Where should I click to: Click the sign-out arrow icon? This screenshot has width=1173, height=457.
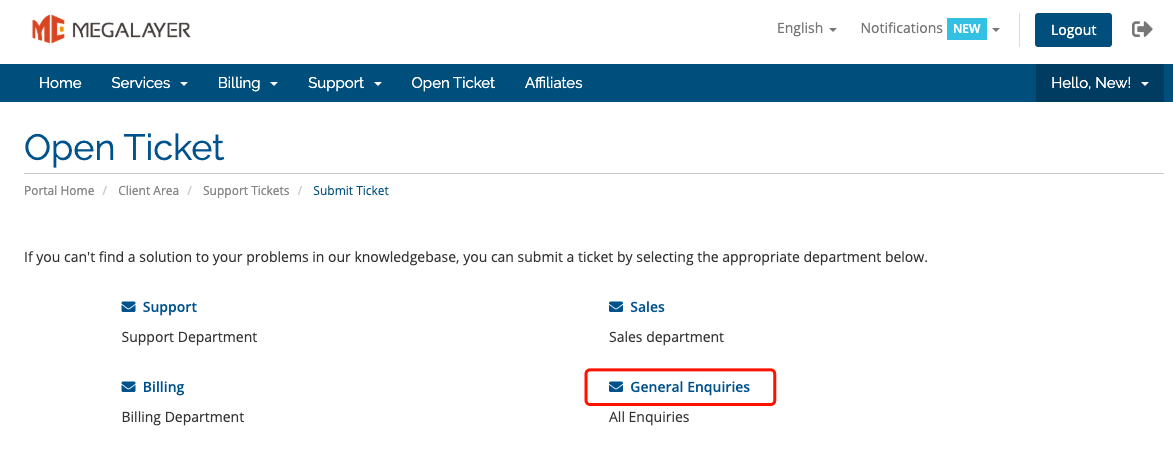coord(1142,29)
